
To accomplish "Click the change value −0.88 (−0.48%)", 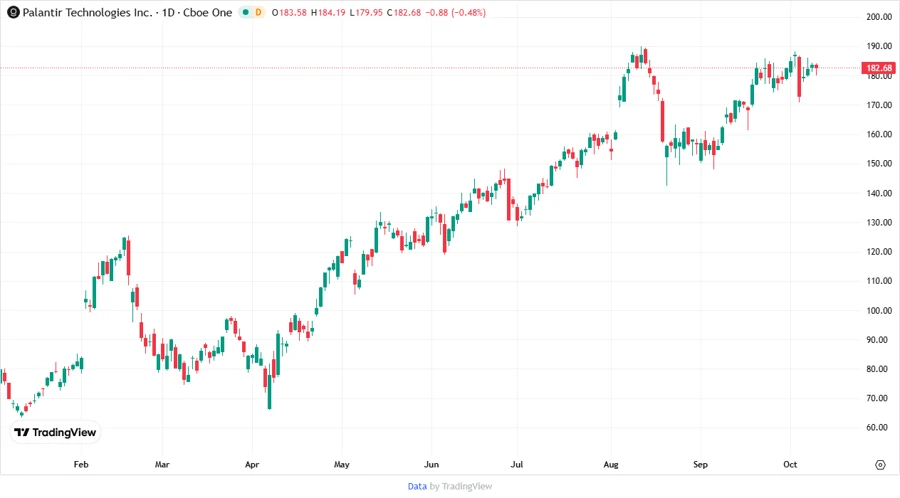I will click(456, 12).
